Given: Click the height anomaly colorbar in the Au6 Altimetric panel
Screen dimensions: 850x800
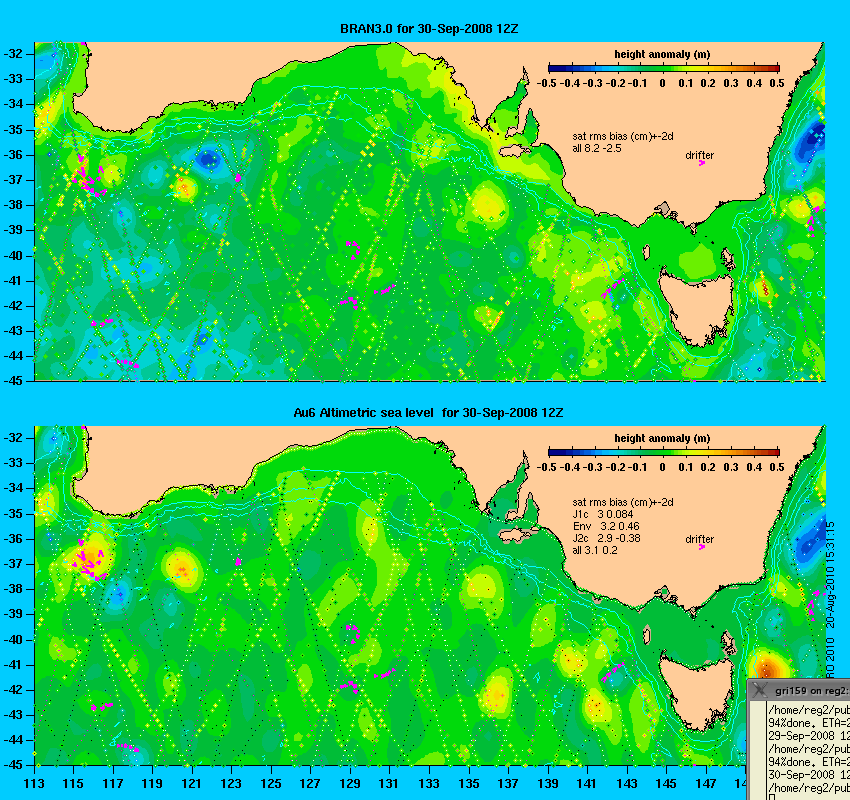Looking at the screenshot, I should pos(664,452).
